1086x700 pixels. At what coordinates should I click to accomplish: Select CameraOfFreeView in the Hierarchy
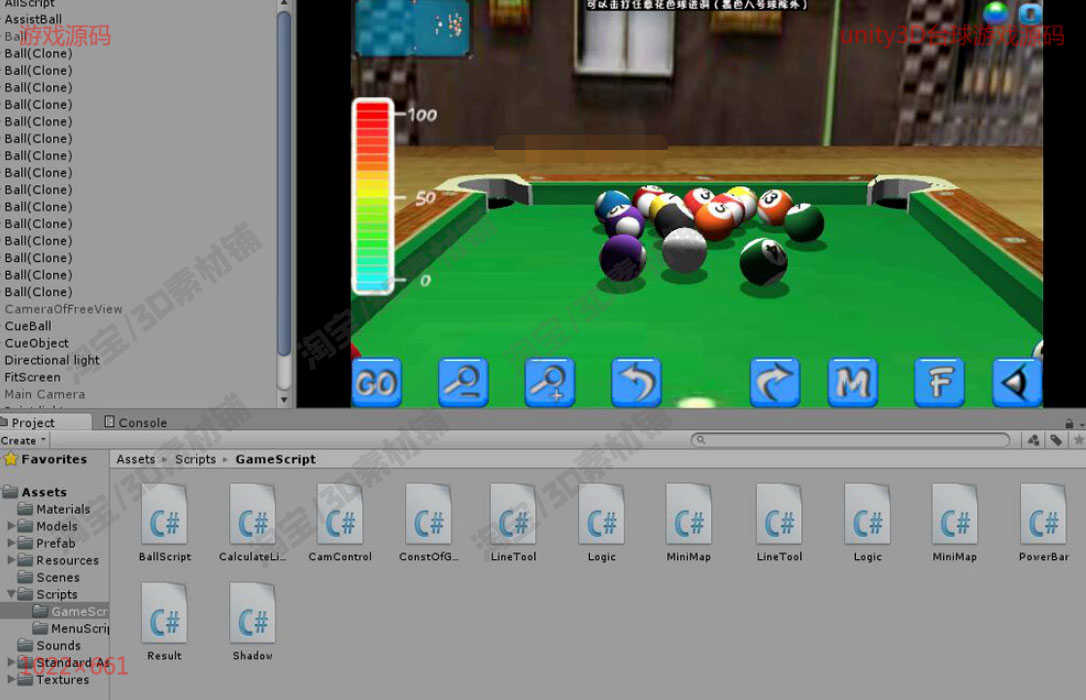(64, 309)
